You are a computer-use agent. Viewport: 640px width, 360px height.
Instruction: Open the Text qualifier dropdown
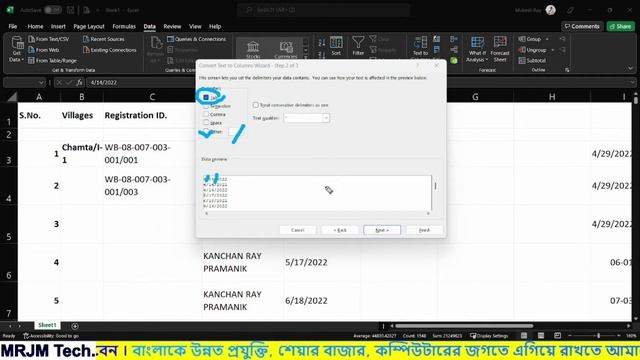[326, 118]
